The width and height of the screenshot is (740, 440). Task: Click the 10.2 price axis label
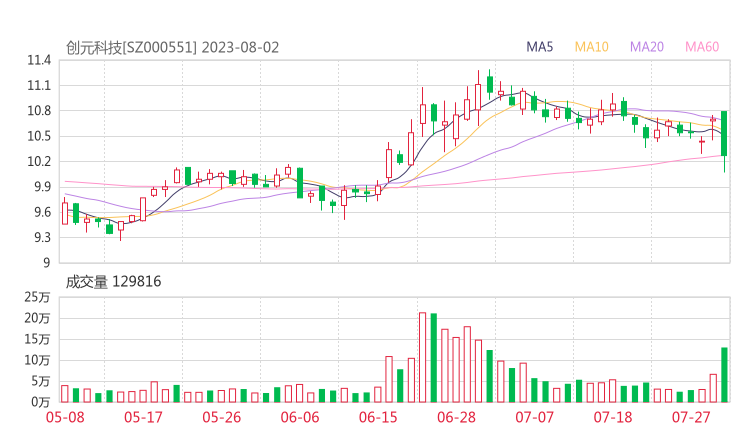[x=39, y=161]
